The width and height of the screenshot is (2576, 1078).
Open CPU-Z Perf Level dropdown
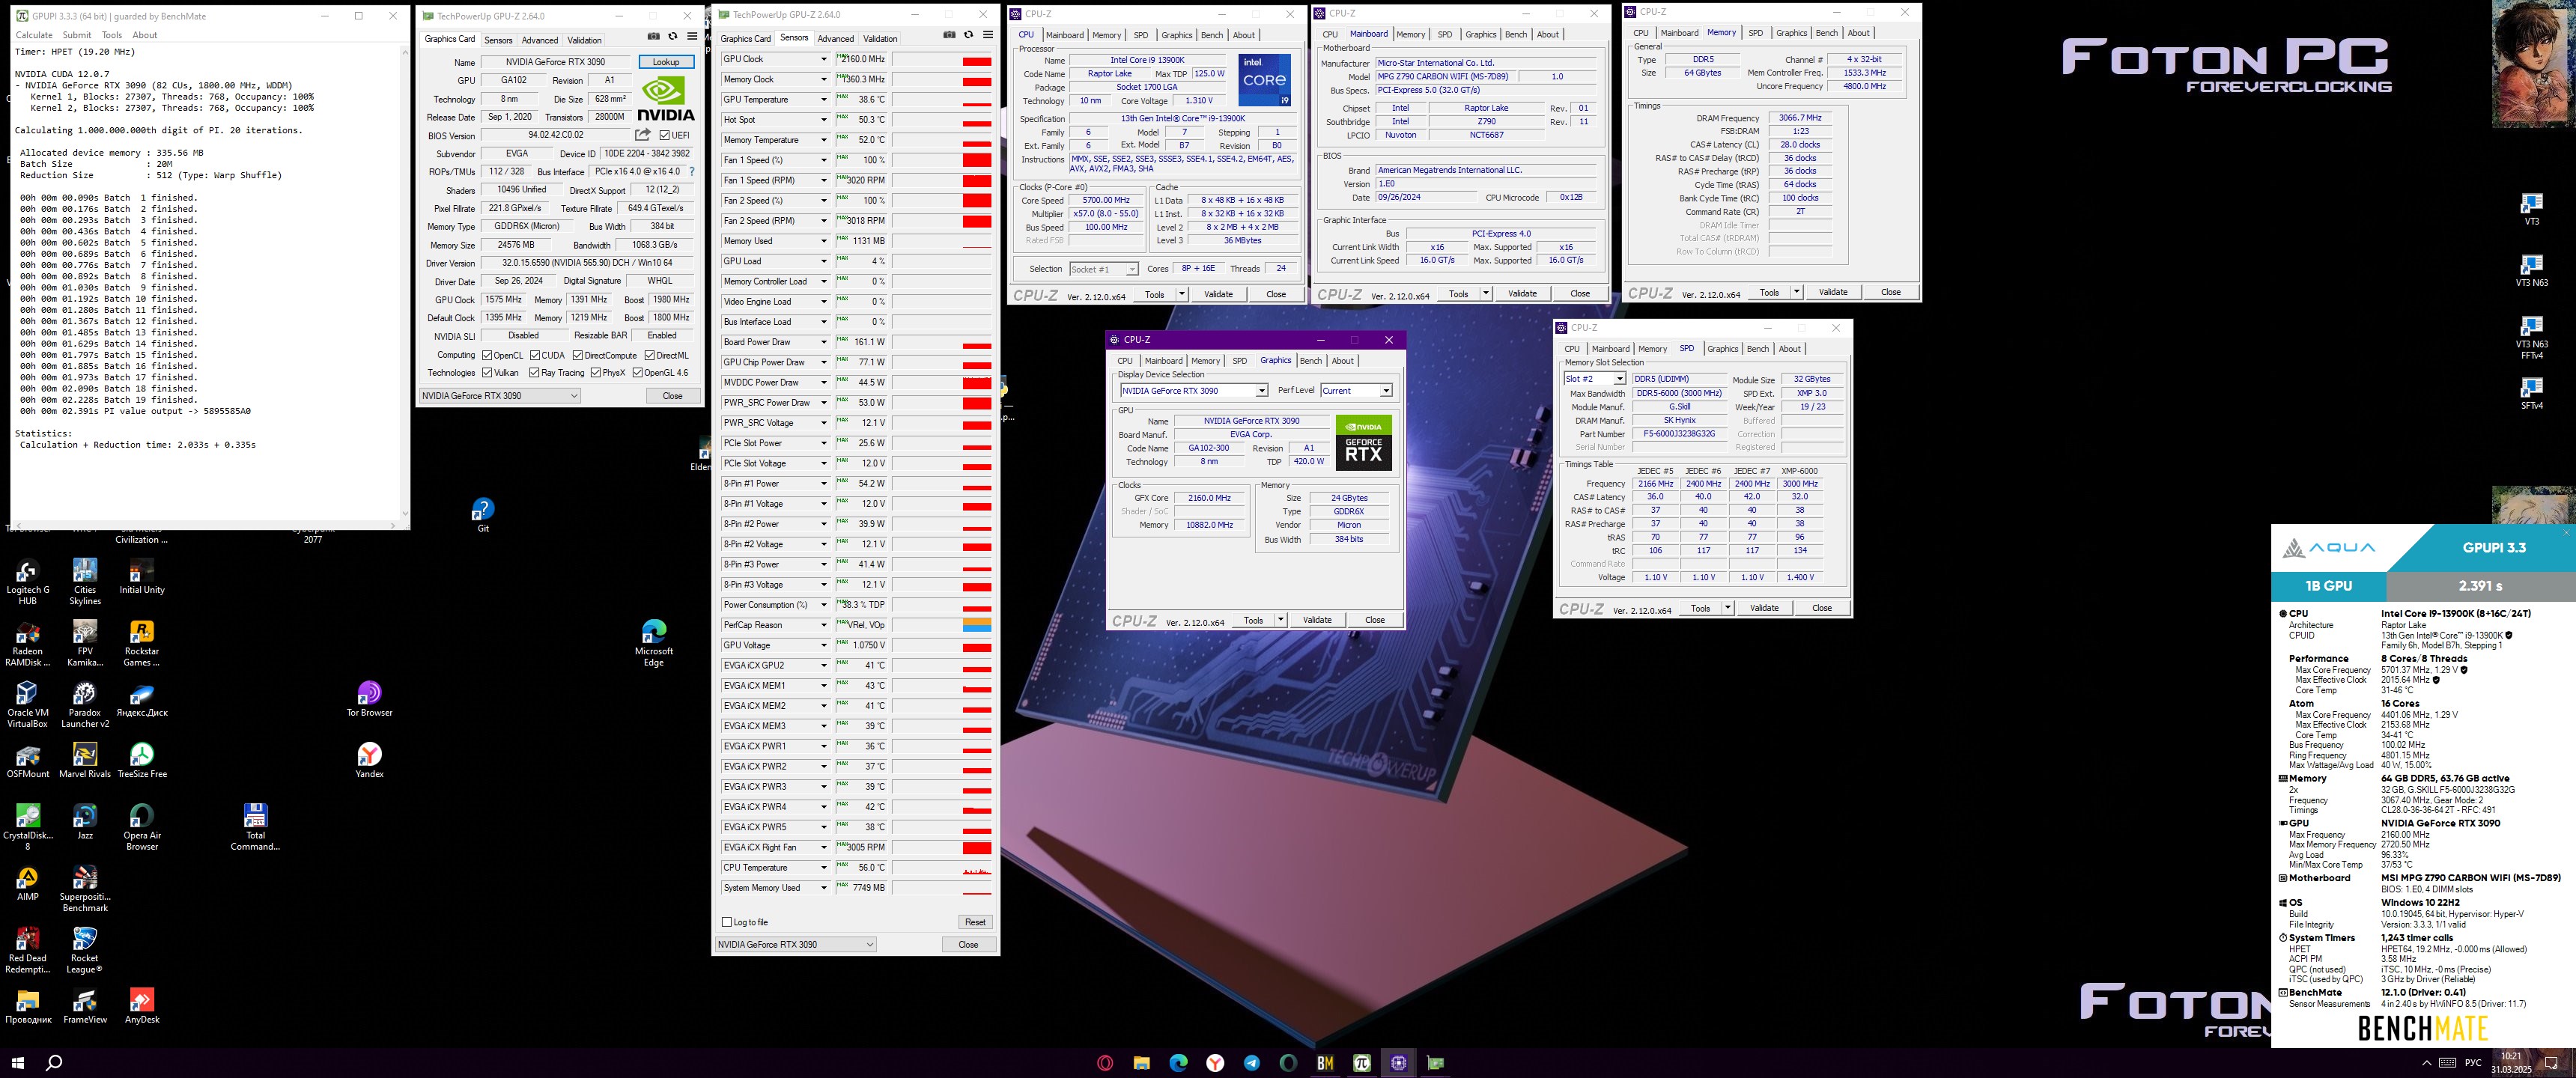coord(1357,391)
